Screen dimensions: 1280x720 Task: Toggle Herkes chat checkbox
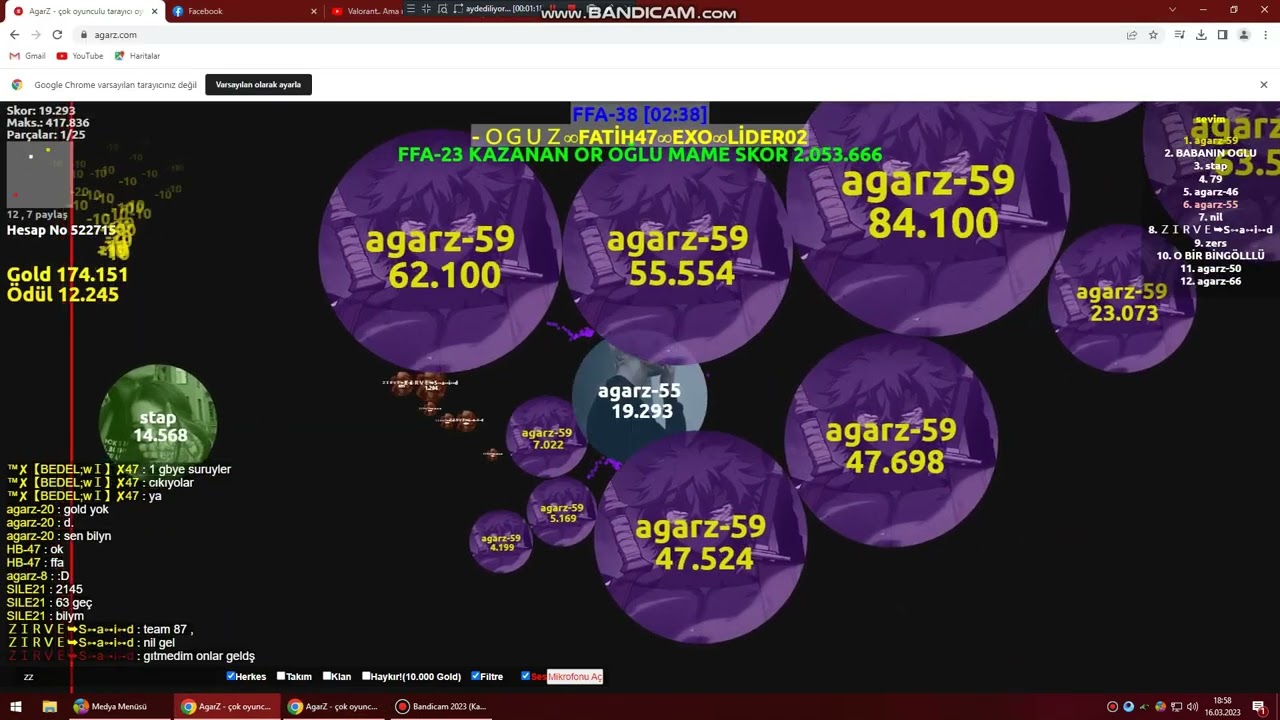click(x=231, y=676)
